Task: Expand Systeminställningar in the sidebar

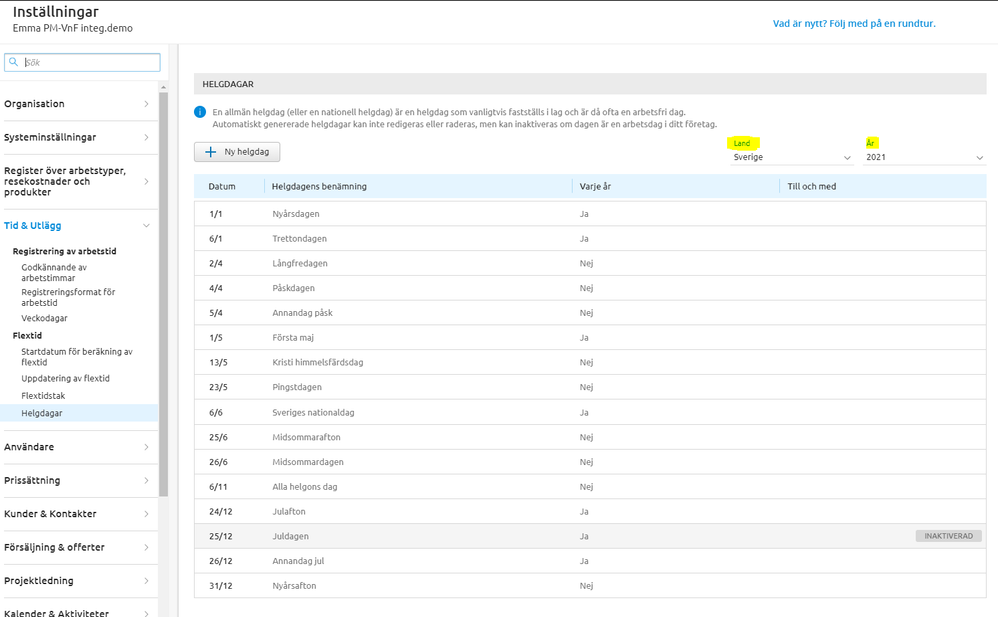Action: 146,137
